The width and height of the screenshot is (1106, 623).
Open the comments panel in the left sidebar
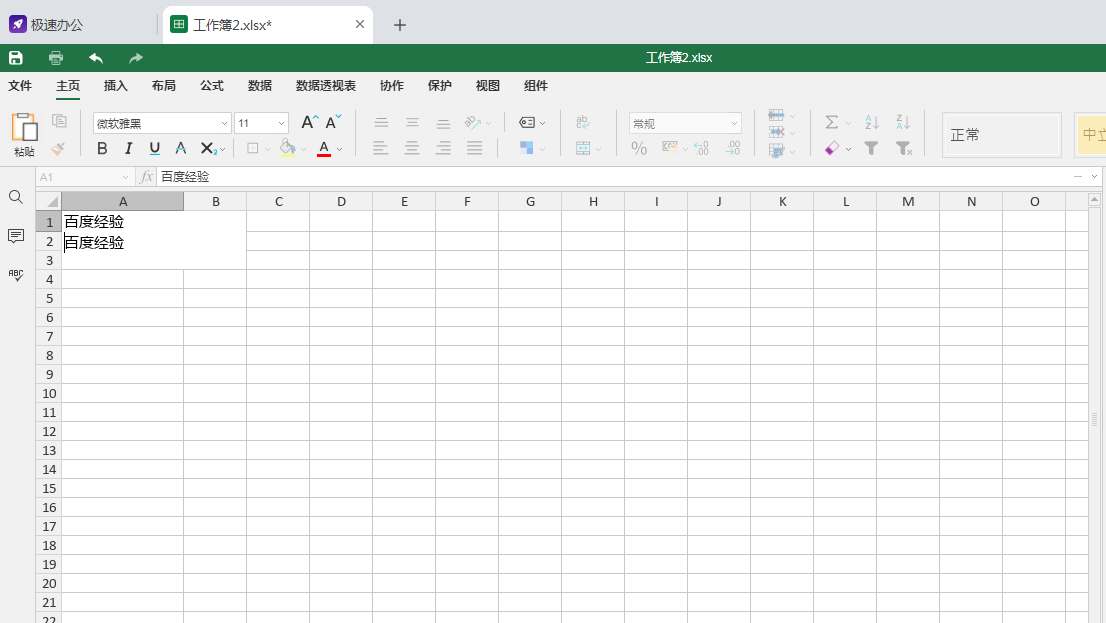16,236
